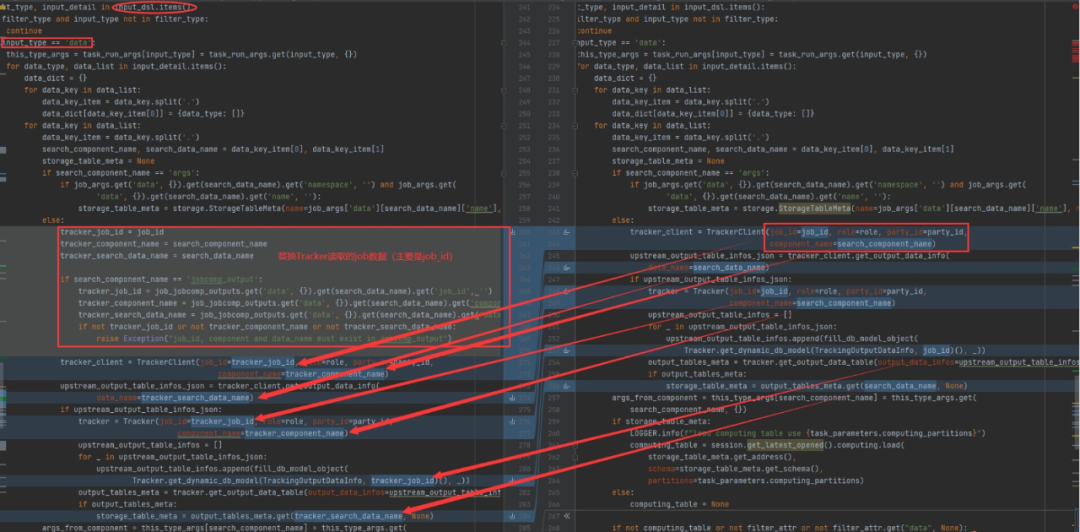Click the red error marker atop the right stripe

pos(1075,6)
